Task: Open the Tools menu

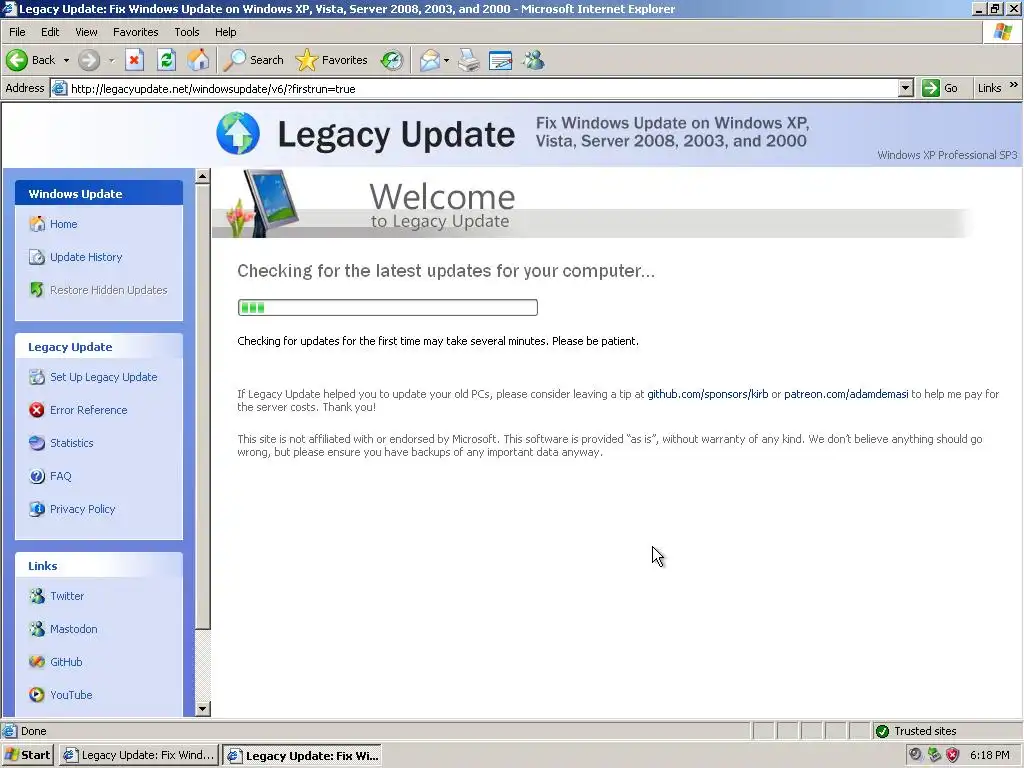Action: click(x=187, y=32)
